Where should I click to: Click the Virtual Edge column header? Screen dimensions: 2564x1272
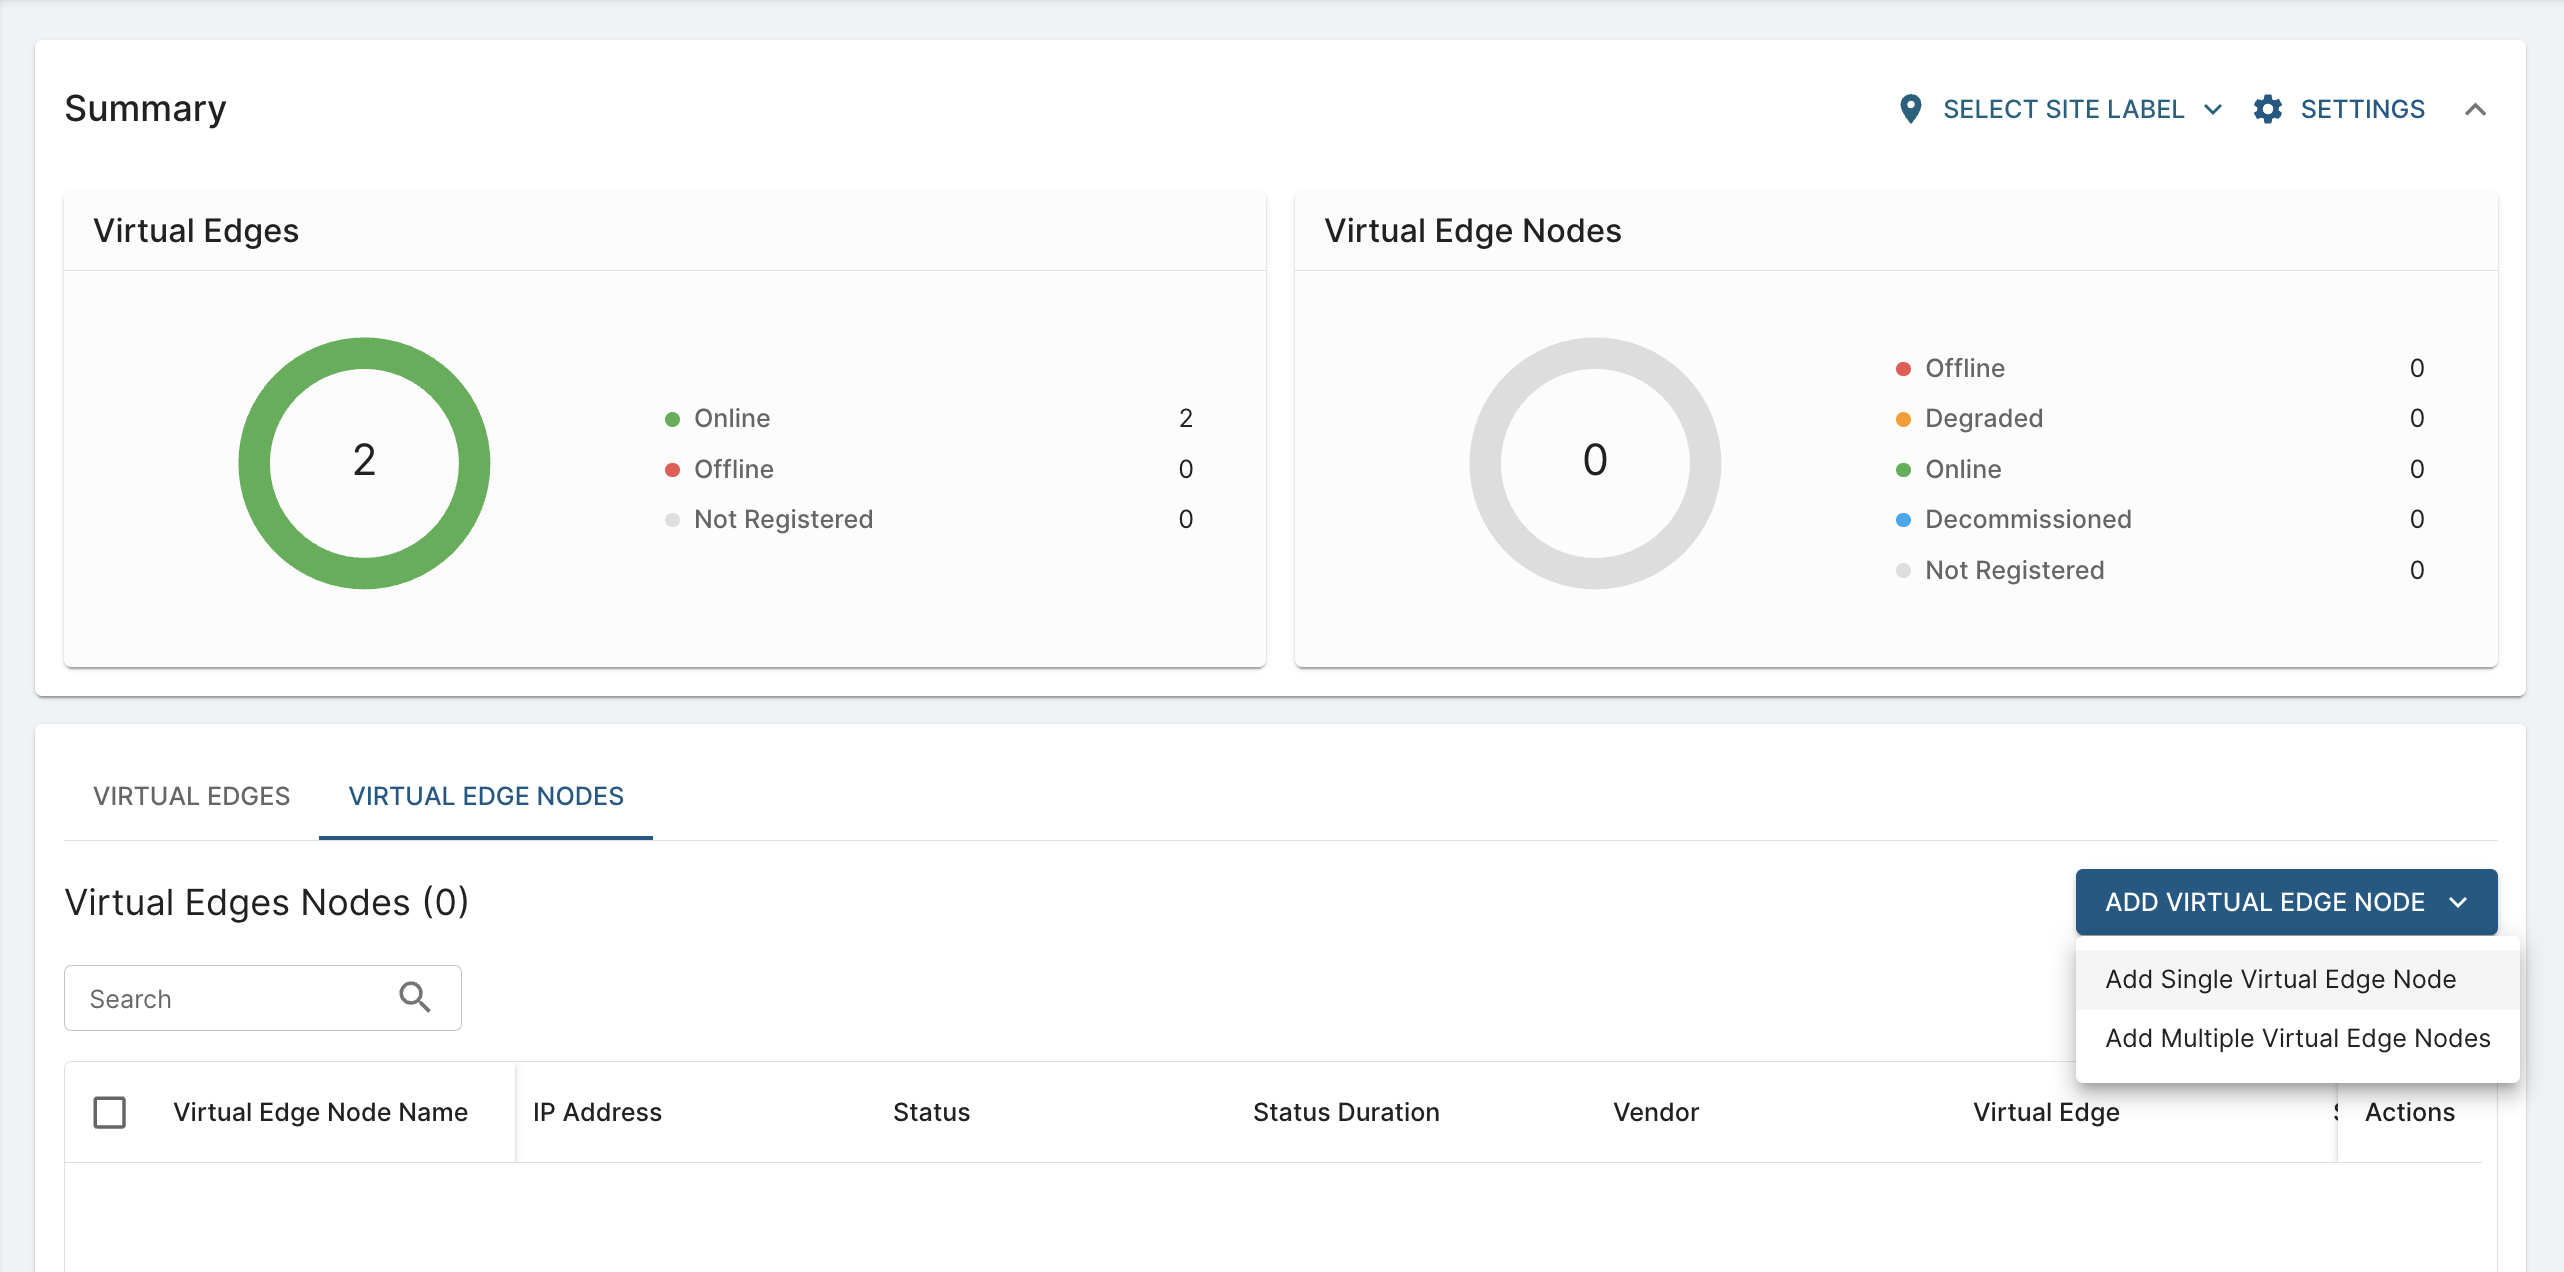point(2046,1112)
